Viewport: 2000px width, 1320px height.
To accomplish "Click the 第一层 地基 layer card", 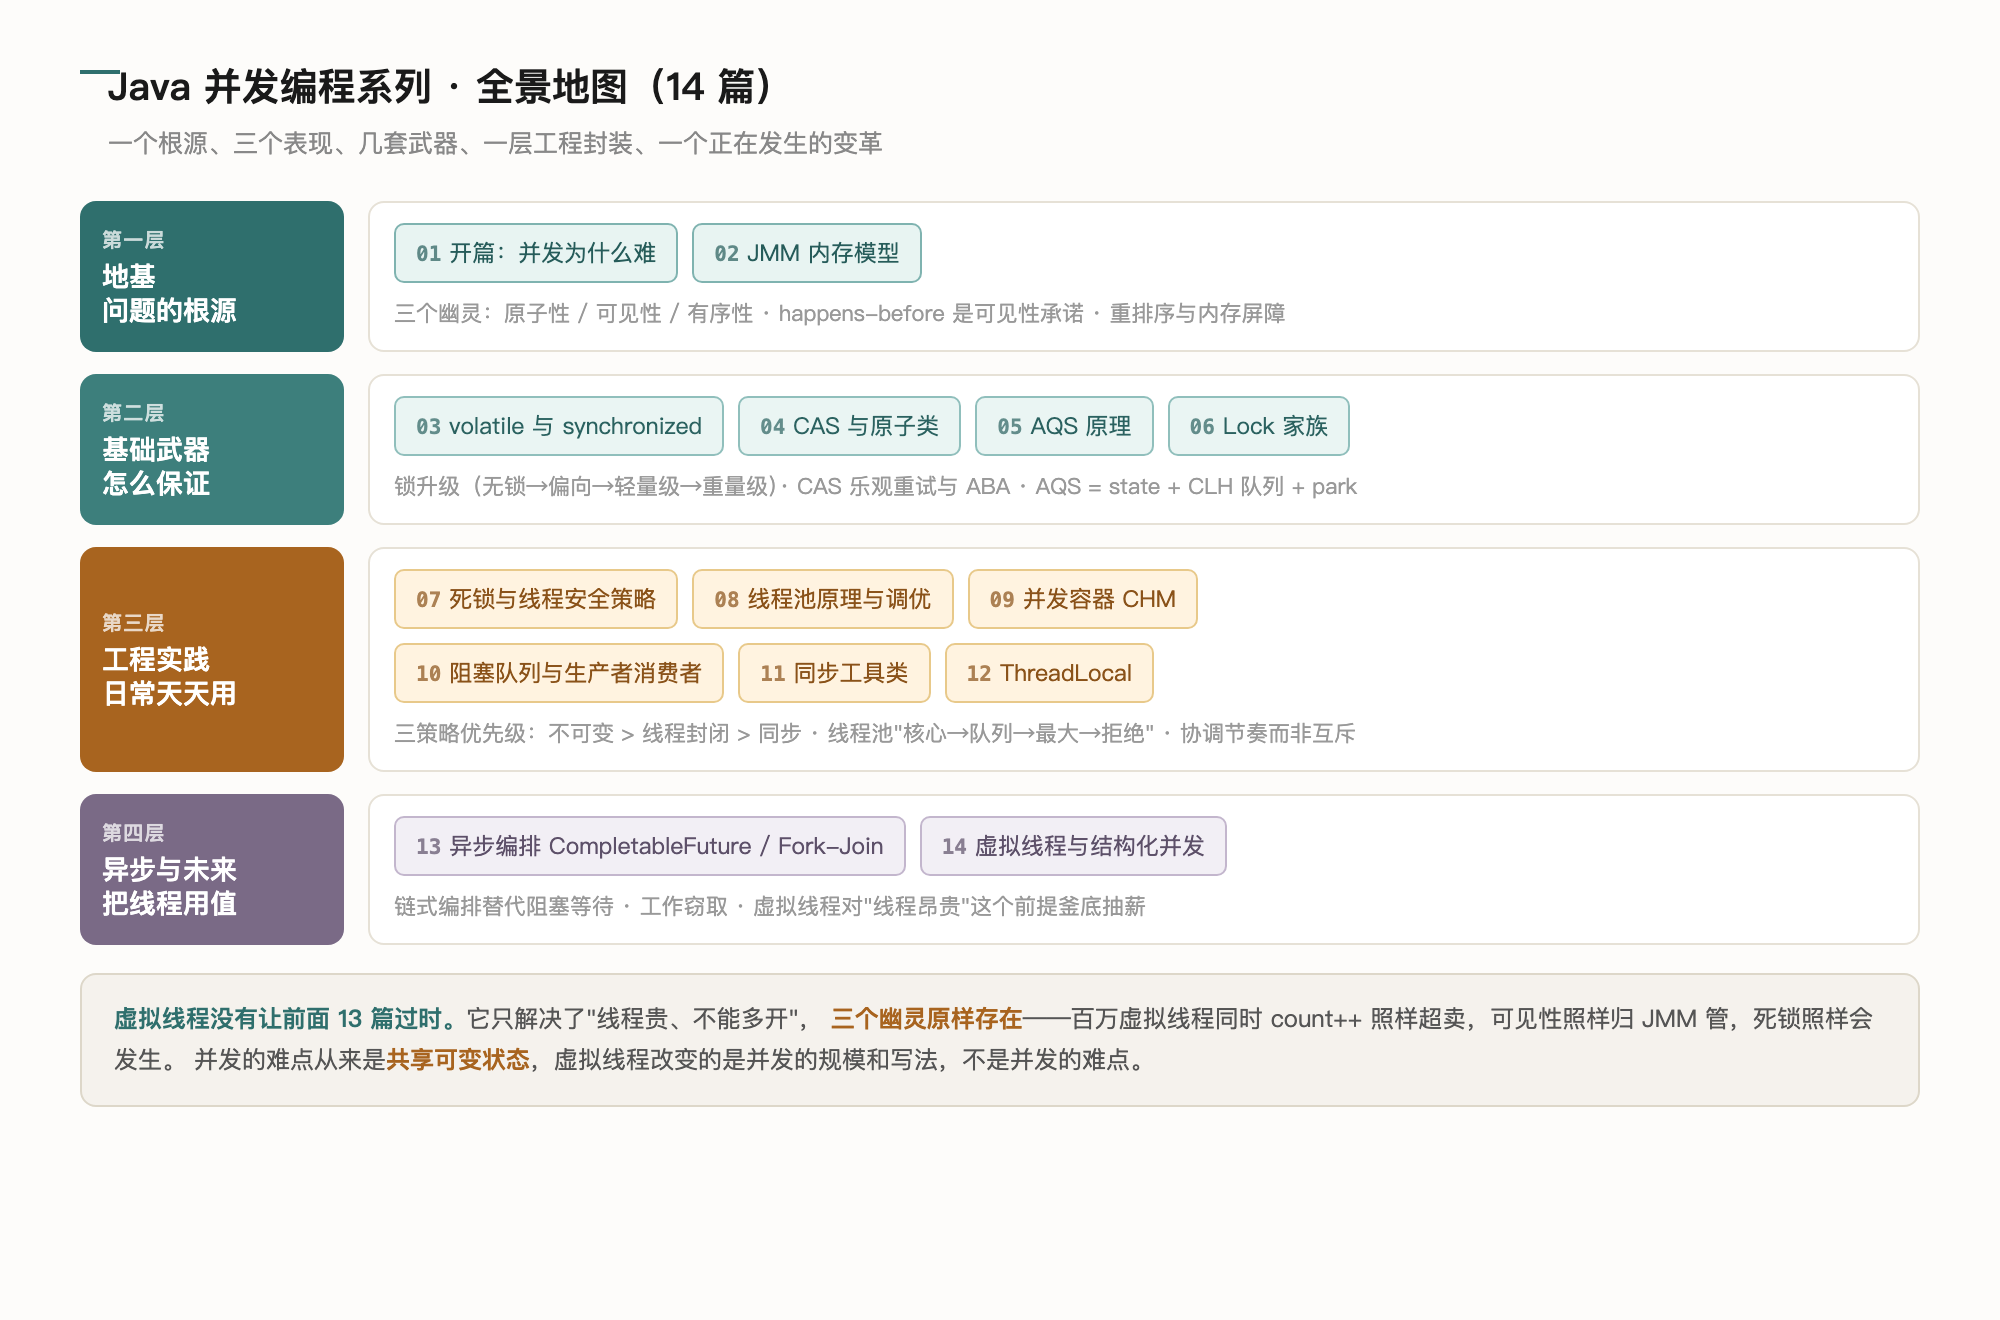I will (x=212, y=276).
